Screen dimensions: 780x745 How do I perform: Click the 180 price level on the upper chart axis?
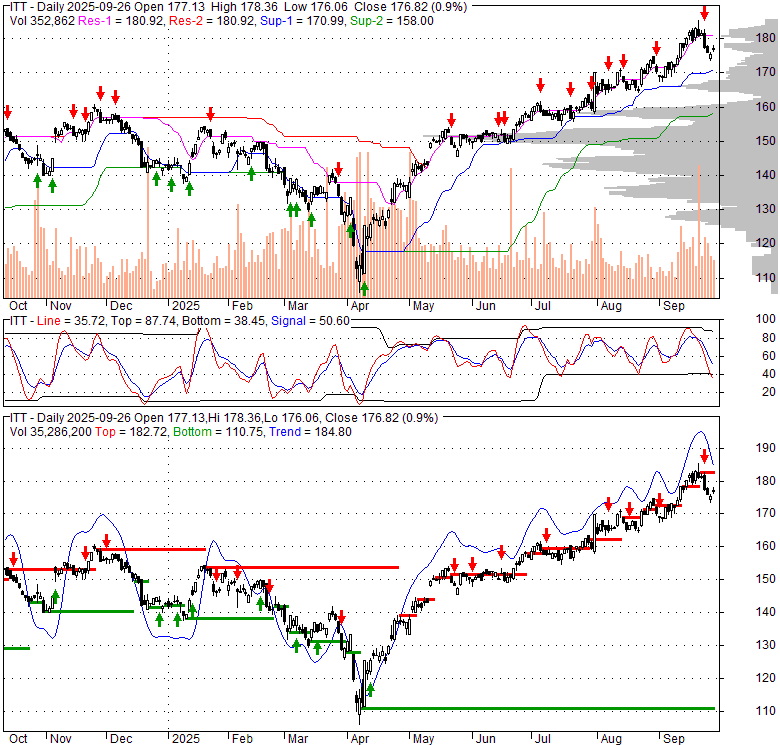click(x=765, y=38)
